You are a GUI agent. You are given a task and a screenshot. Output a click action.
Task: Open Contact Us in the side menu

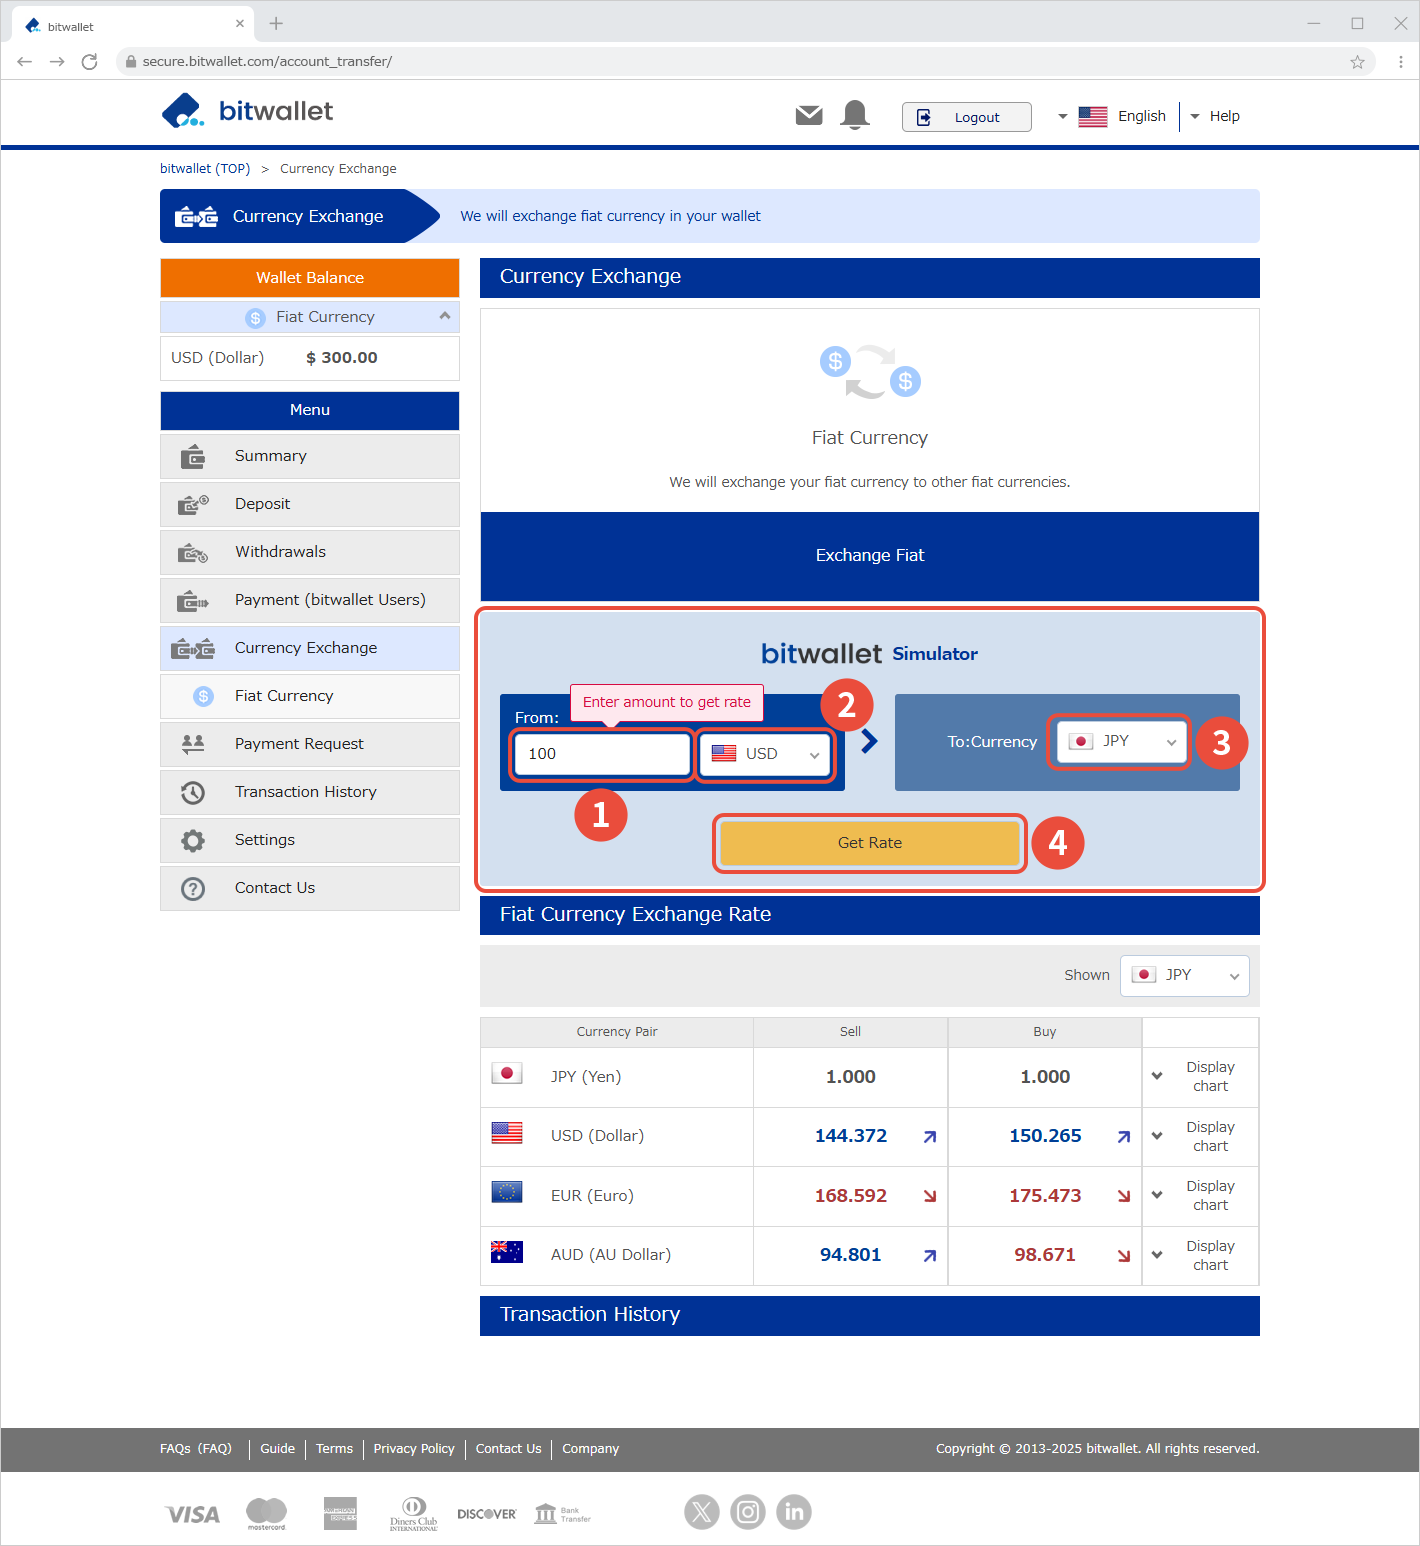pos(310,888)
